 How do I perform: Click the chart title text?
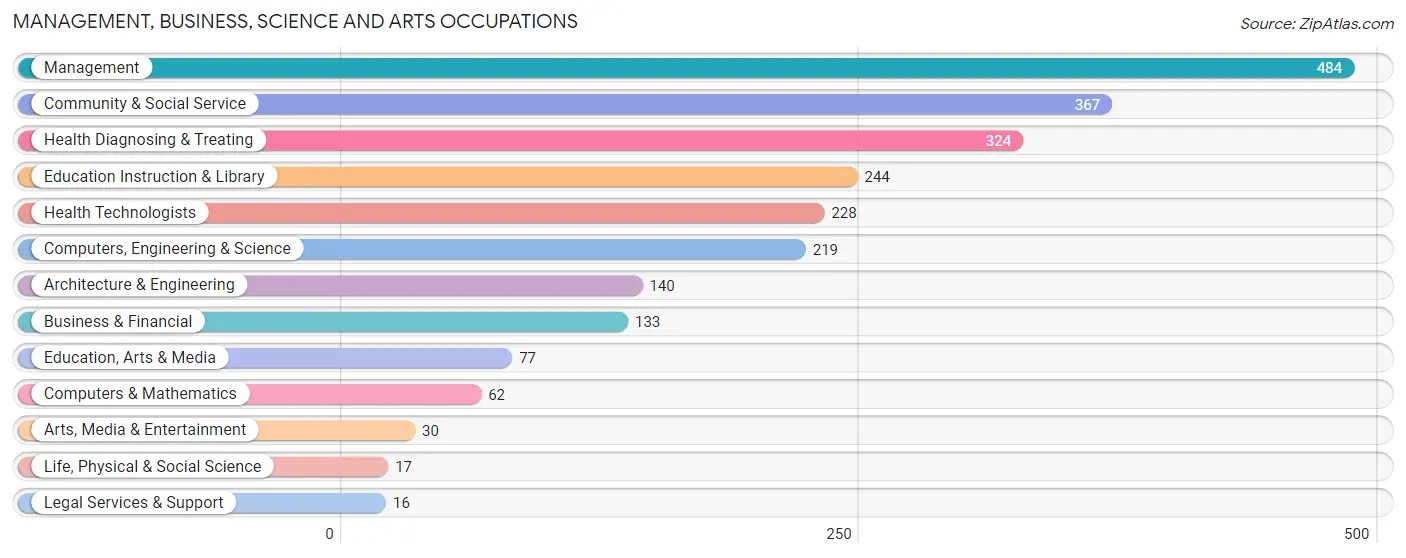295,21
